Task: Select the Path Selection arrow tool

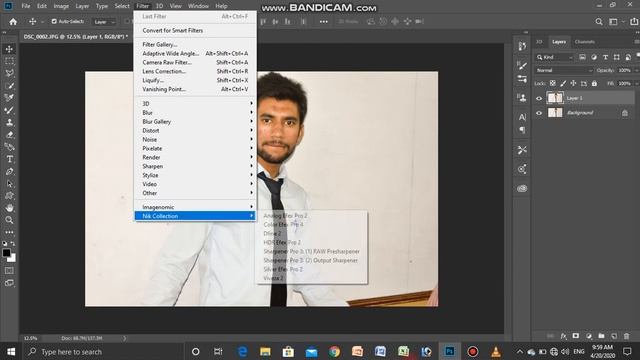Action: [x=9, y=184]
